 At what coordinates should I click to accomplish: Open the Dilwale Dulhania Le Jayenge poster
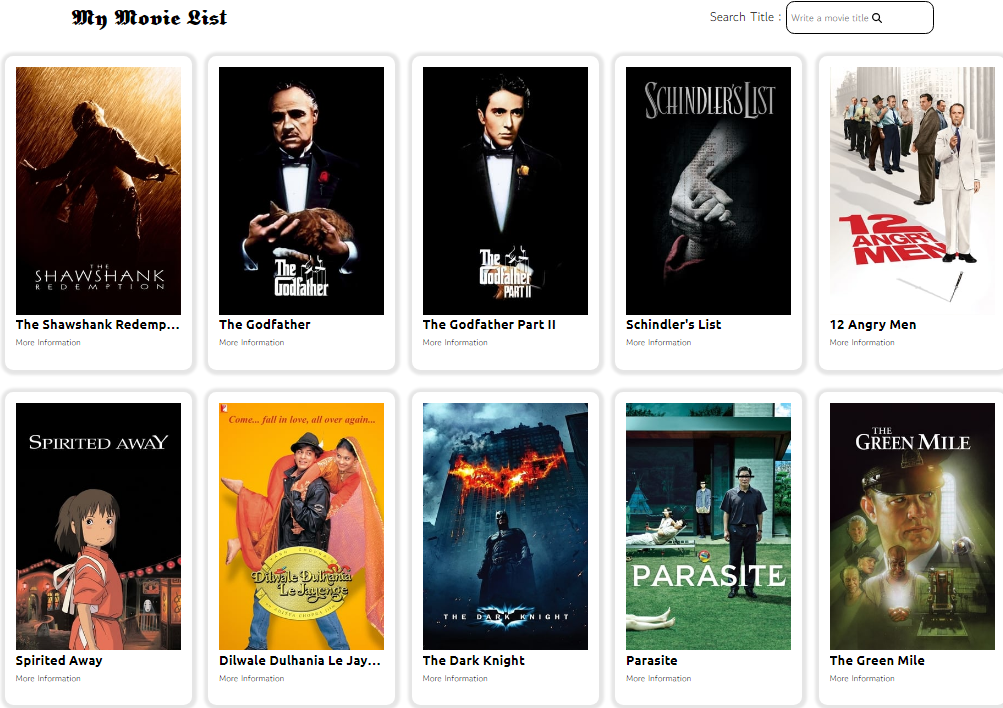[301, 526]
